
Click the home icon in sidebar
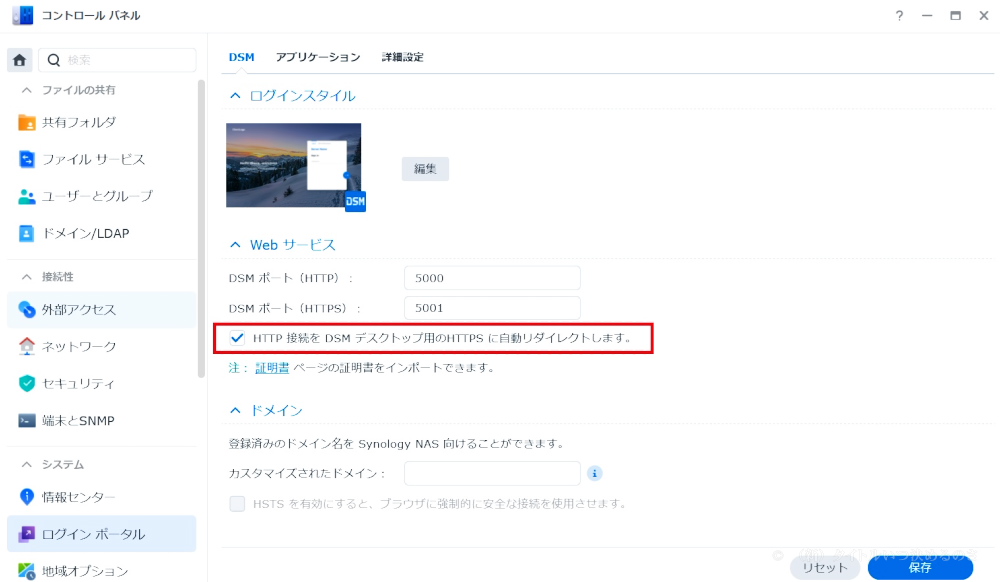19,60
